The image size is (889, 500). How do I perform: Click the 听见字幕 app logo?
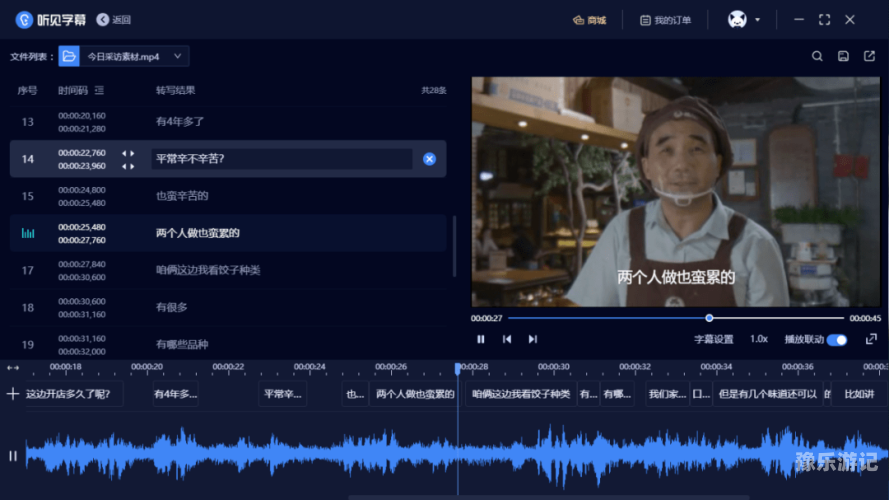[50, 20]
